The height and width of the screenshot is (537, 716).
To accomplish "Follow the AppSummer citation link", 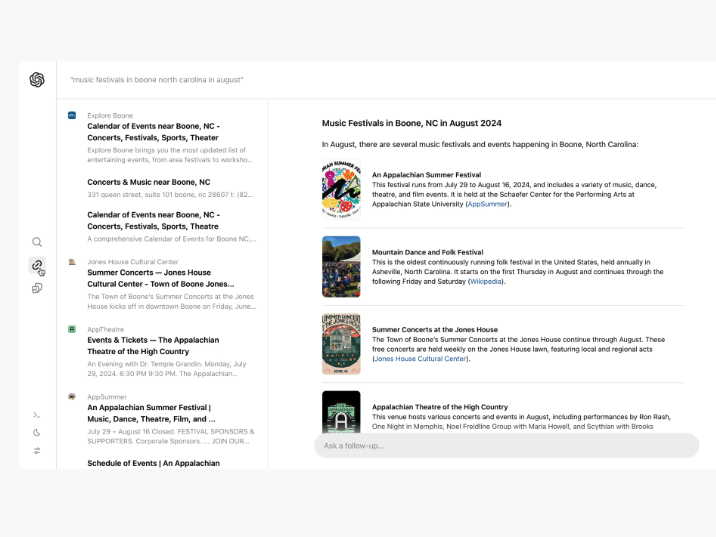I will point(487,204).
